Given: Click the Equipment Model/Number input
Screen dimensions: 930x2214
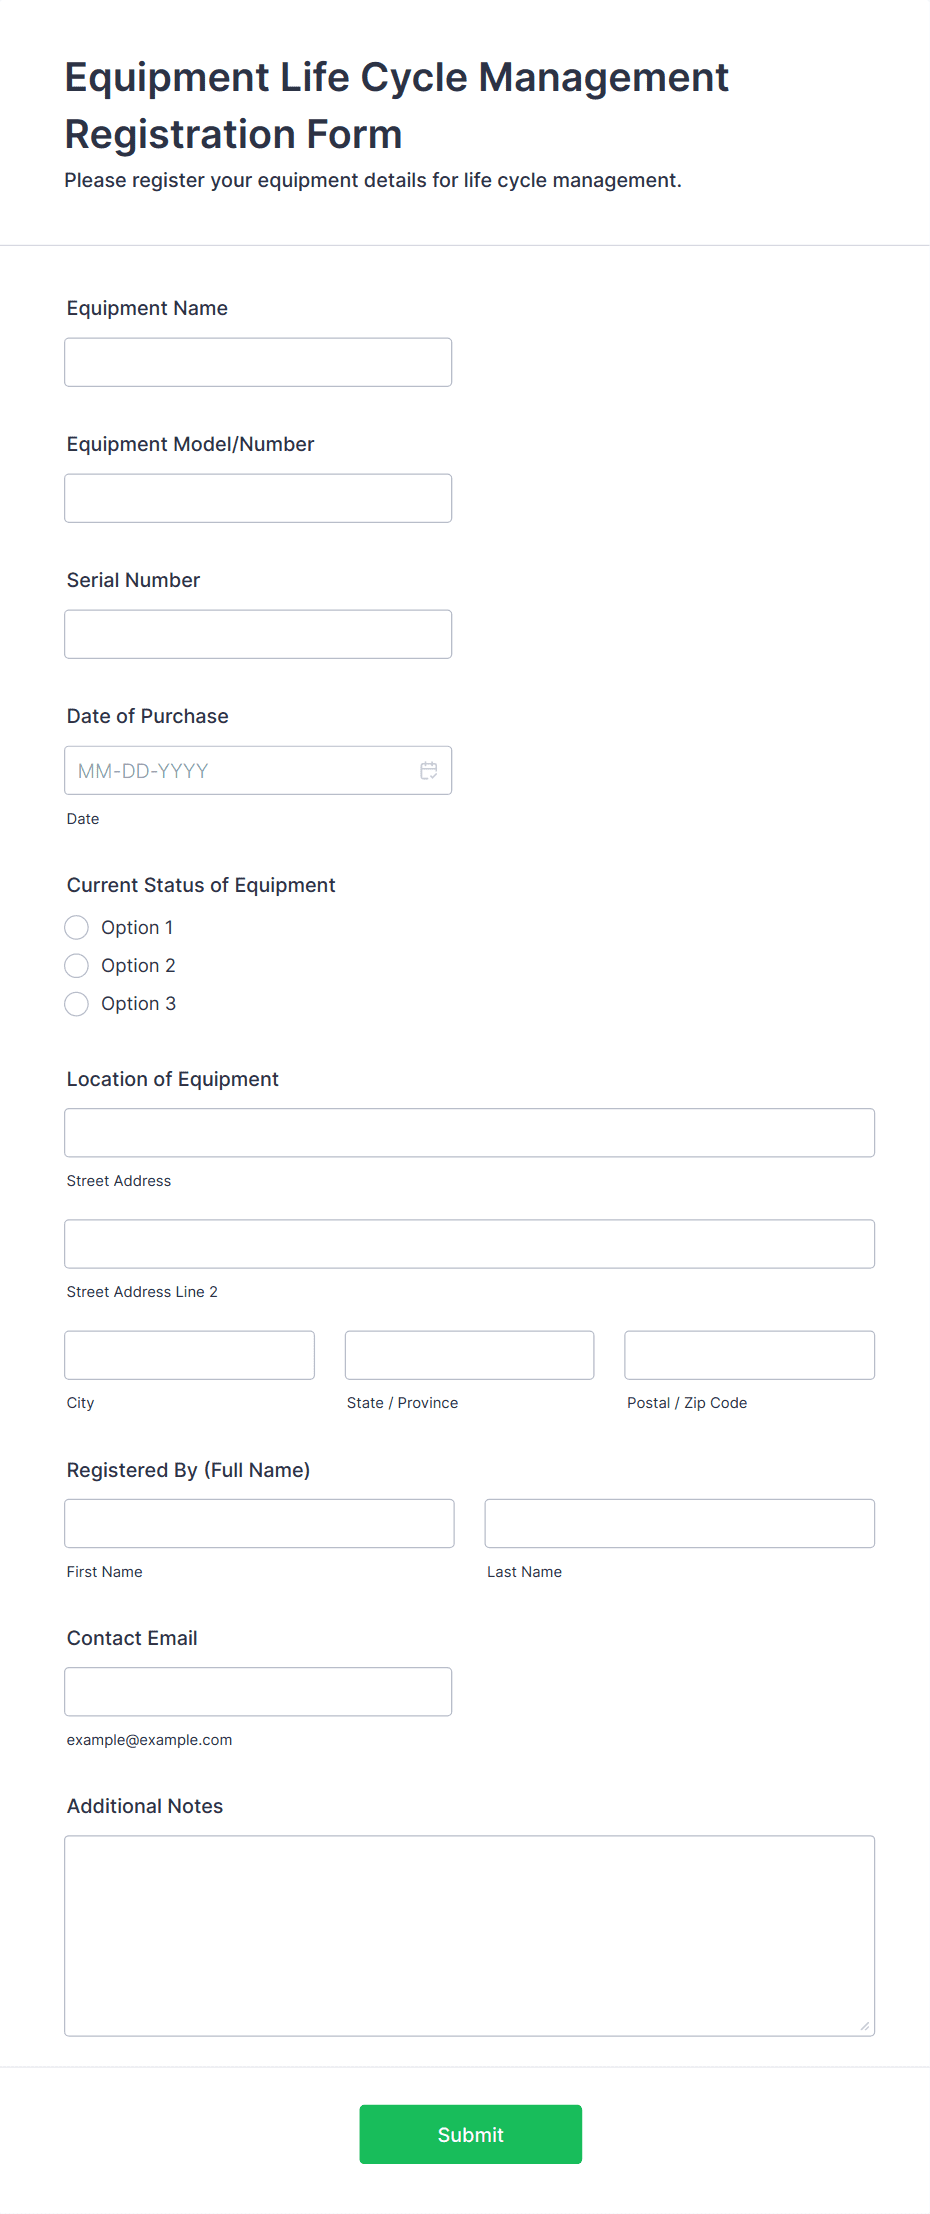Looking at the screenshot, I should pos(258,498).
